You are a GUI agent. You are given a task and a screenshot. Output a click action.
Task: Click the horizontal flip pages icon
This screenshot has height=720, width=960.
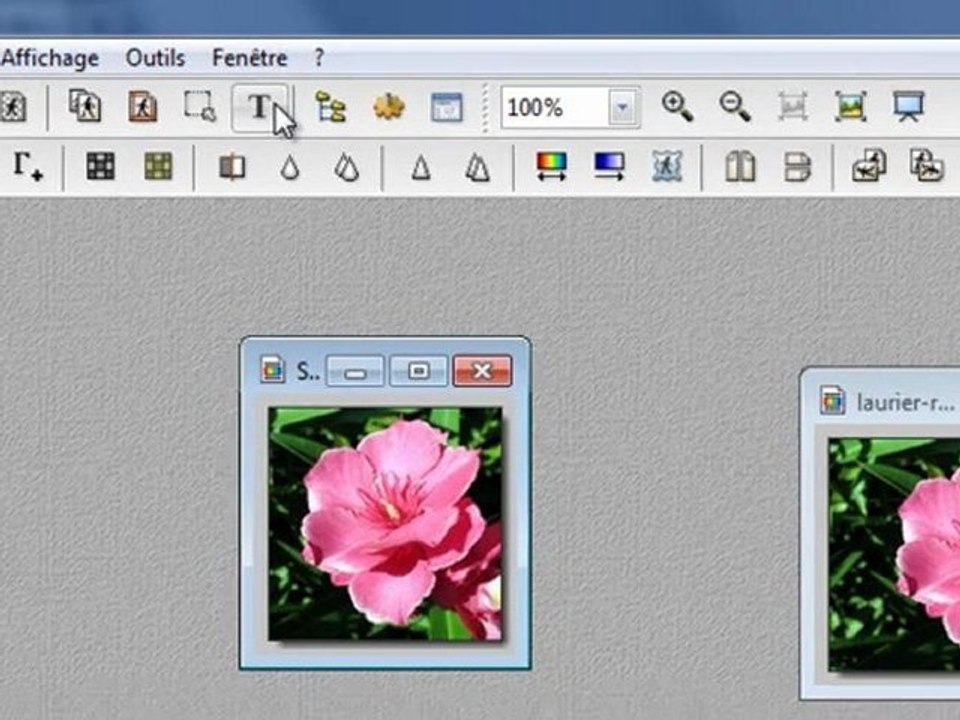coord(740,167)
